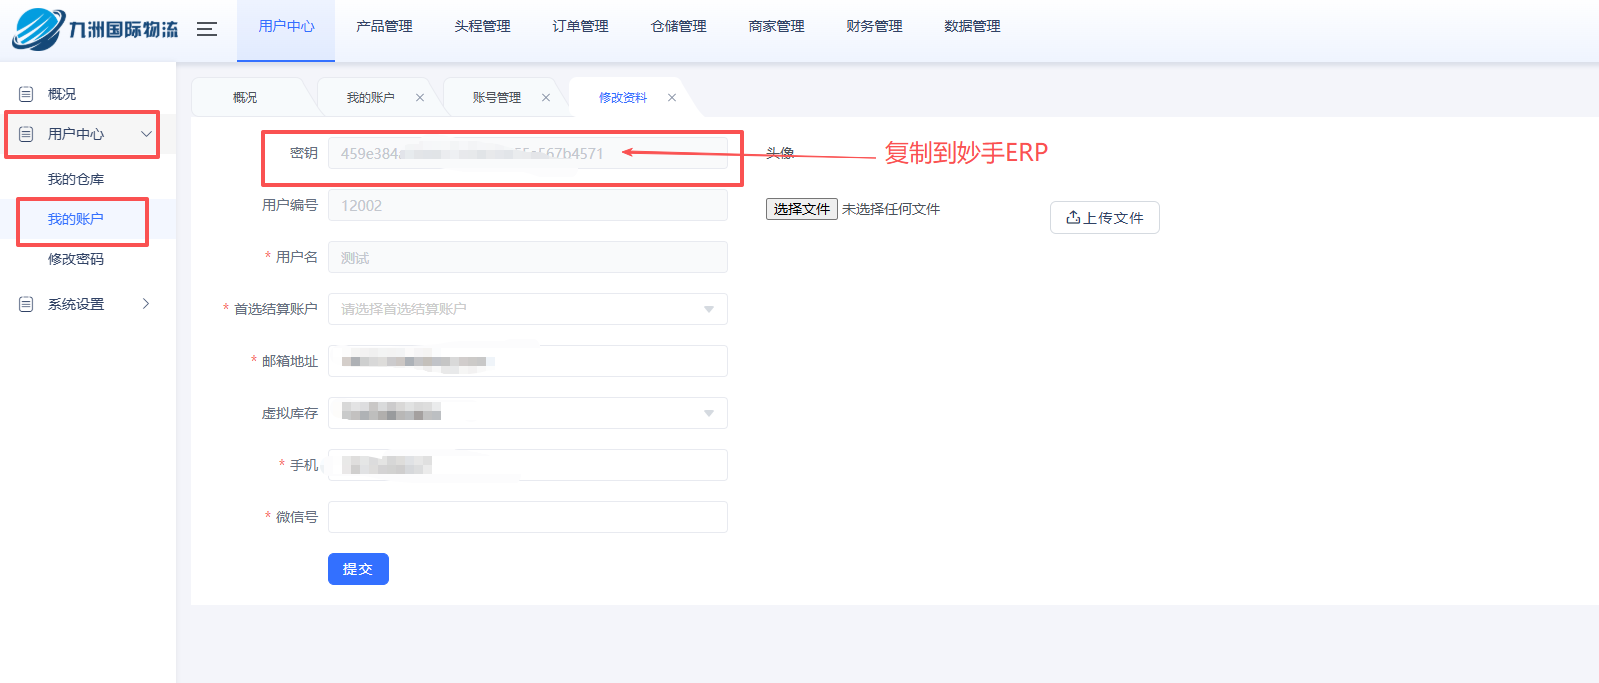
Task: Open the 商家管理 top menu
Action: (x=776, y=27)
